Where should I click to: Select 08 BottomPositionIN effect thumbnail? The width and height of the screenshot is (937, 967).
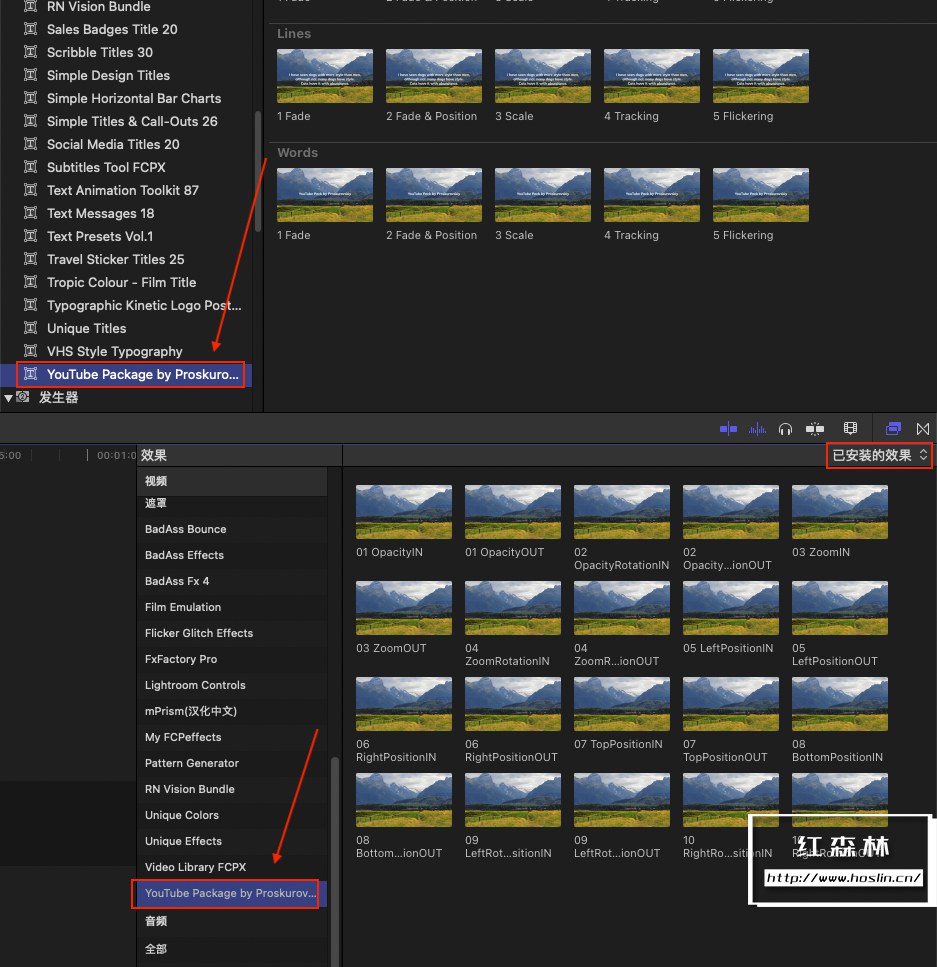pos(840,704)
